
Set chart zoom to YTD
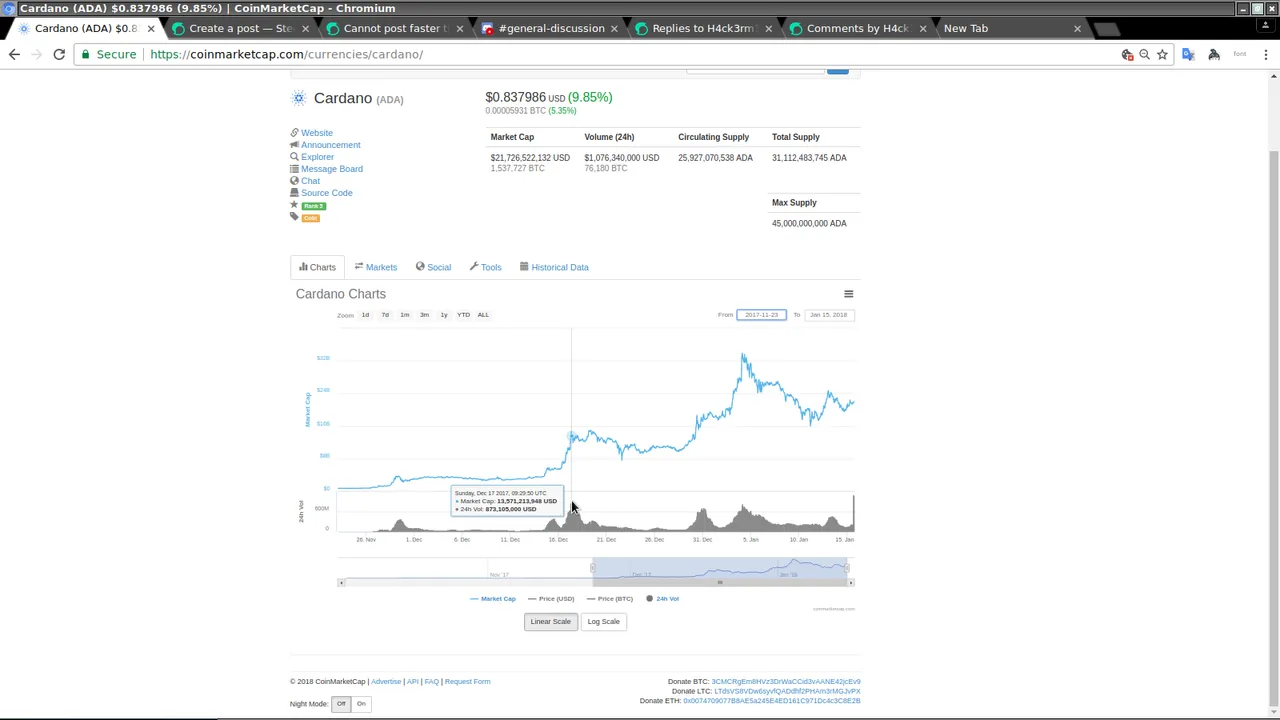(x=463, y=315)
